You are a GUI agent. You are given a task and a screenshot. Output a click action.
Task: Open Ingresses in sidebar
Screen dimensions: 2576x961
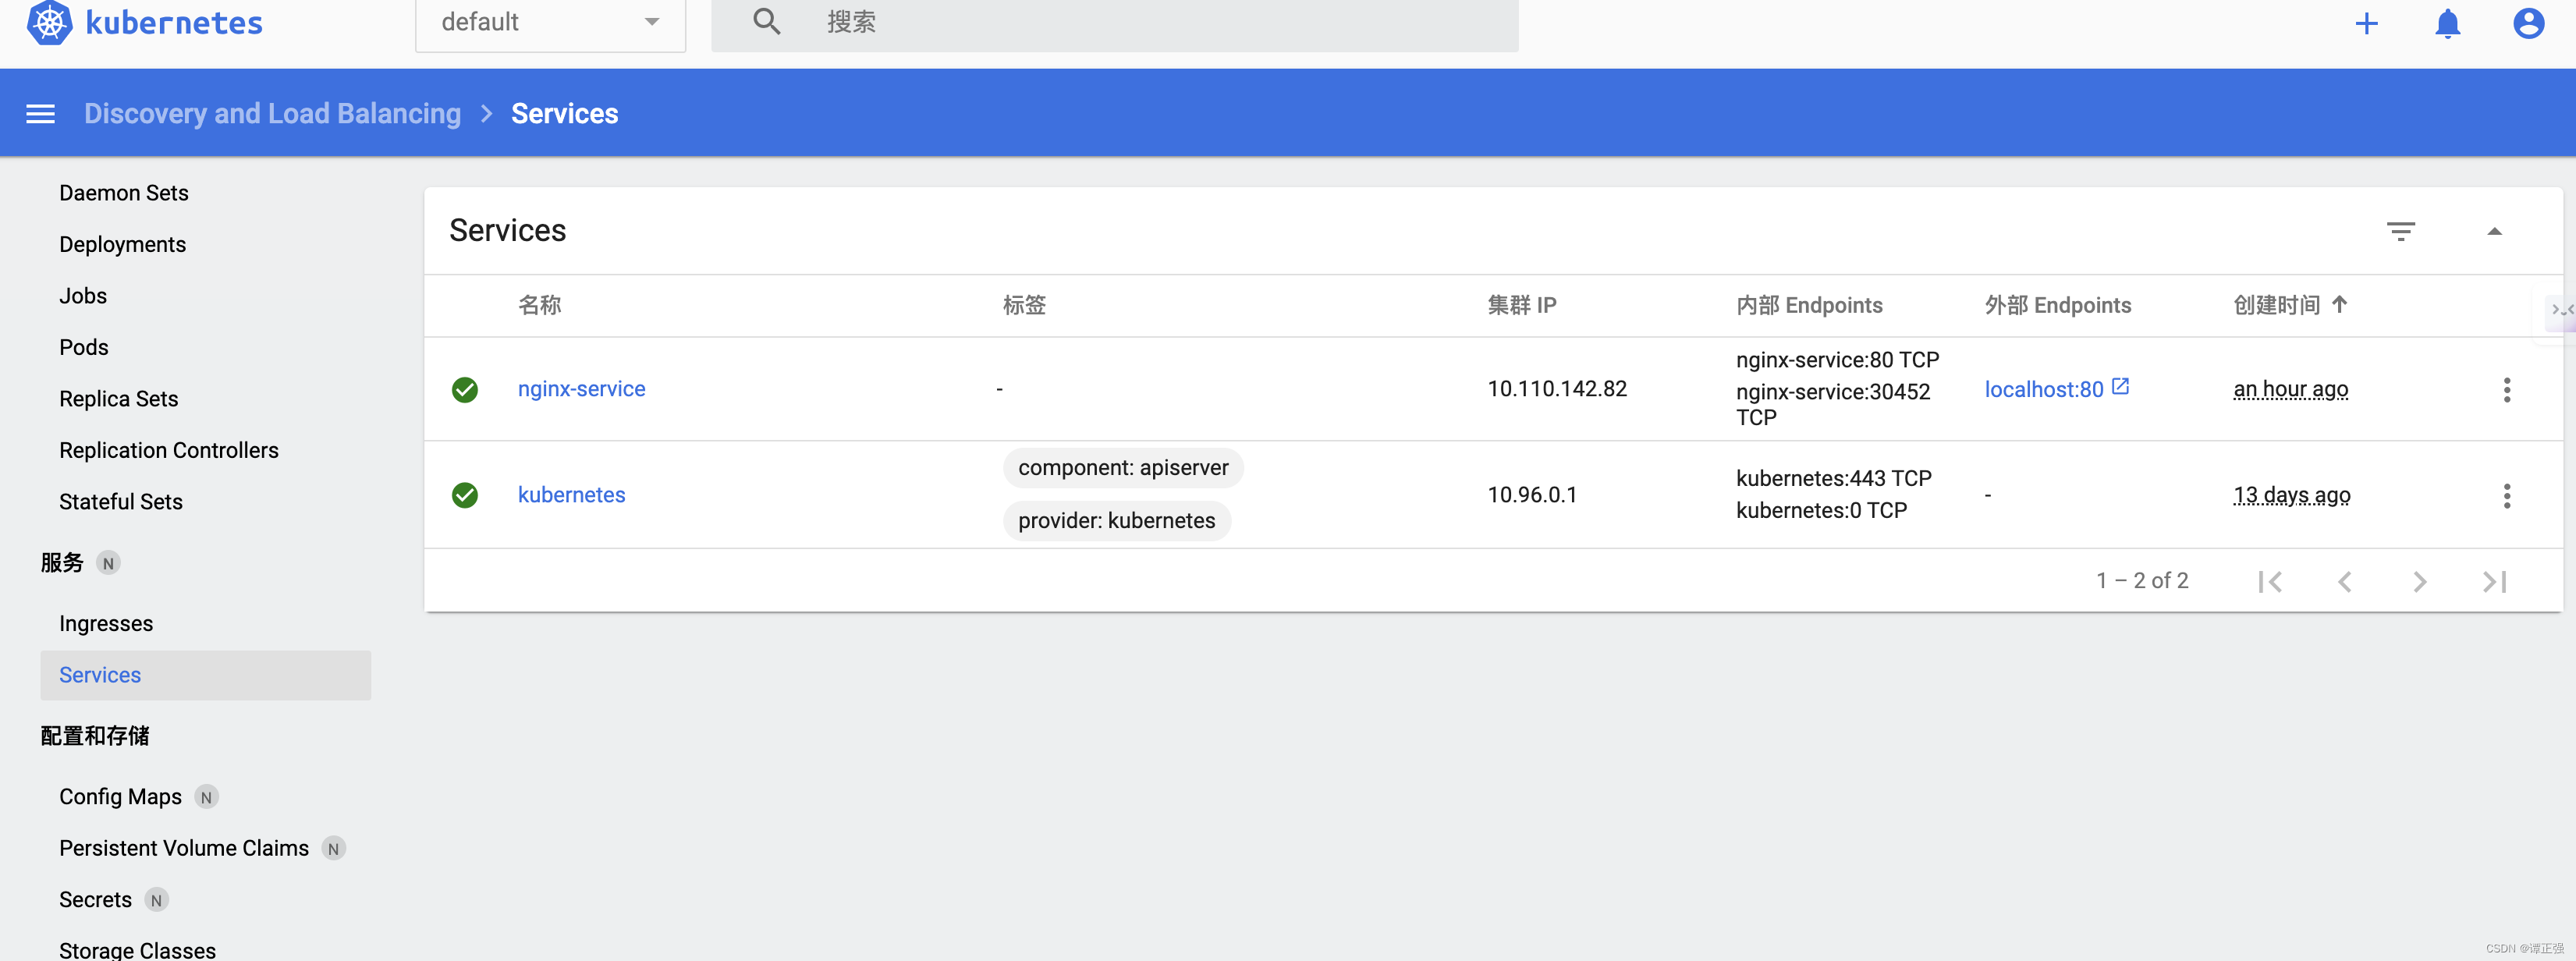point(106,624)
